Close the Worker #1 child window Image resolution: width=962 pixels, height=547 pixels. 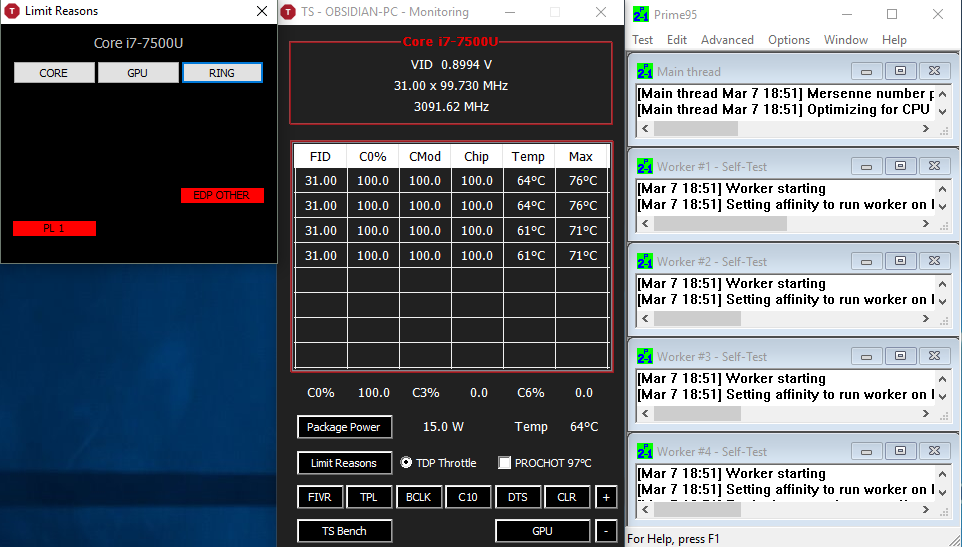coord(934,166)
